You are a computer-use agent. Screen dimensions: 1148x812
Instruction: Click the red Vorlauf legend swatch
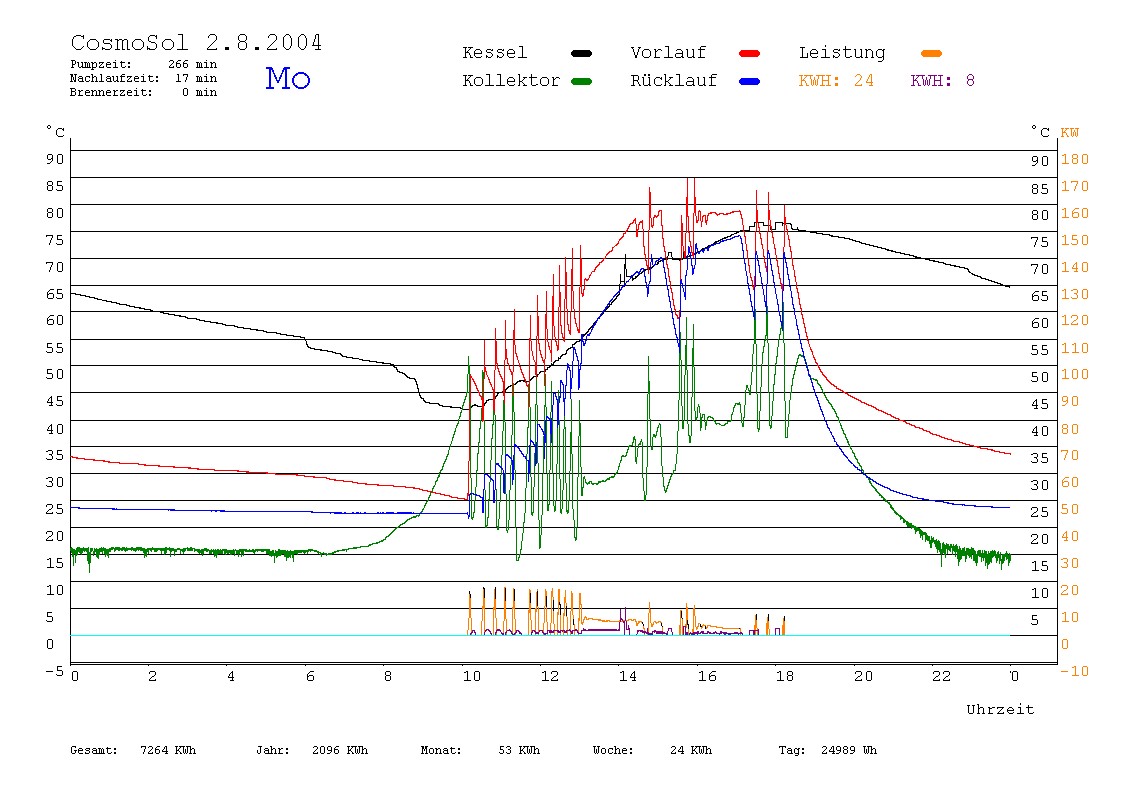point(750,53)
